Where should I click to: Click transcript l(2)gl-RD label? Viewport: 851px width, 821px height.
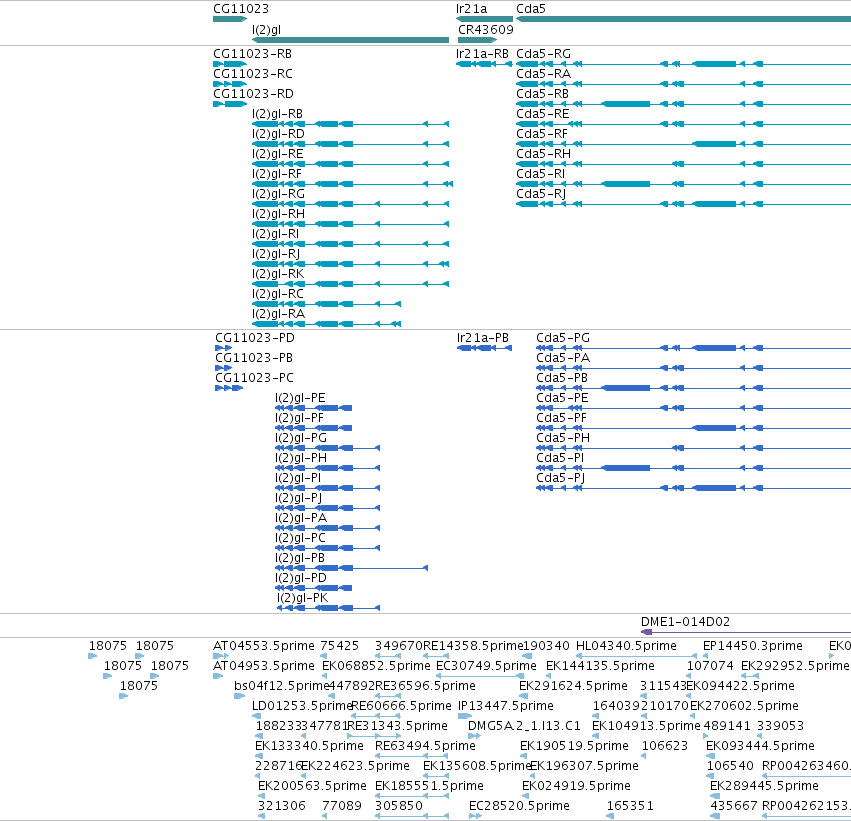click(278, 134)
